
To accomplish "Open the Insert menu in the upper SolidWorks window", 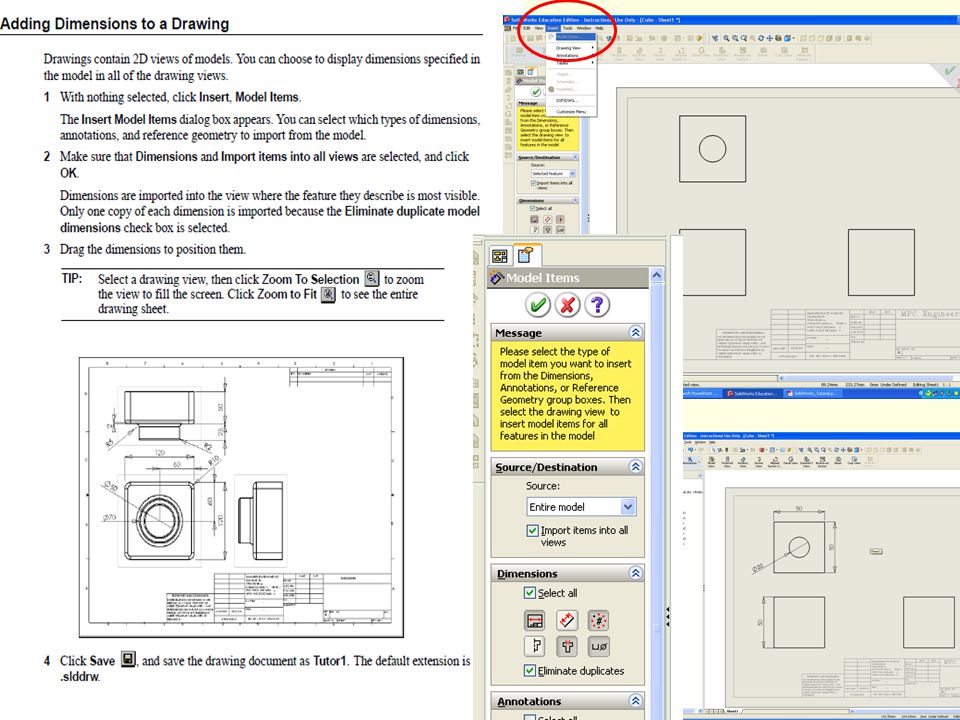I will [x=553, y=28].
